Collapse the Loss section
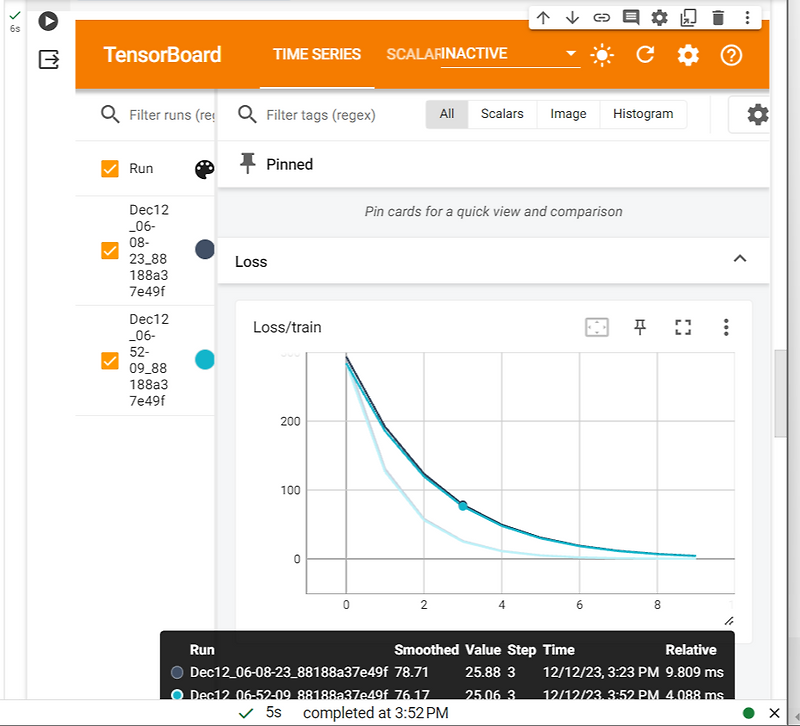The image size is (800, 726). pyautogui.click(x=740, y=259)
